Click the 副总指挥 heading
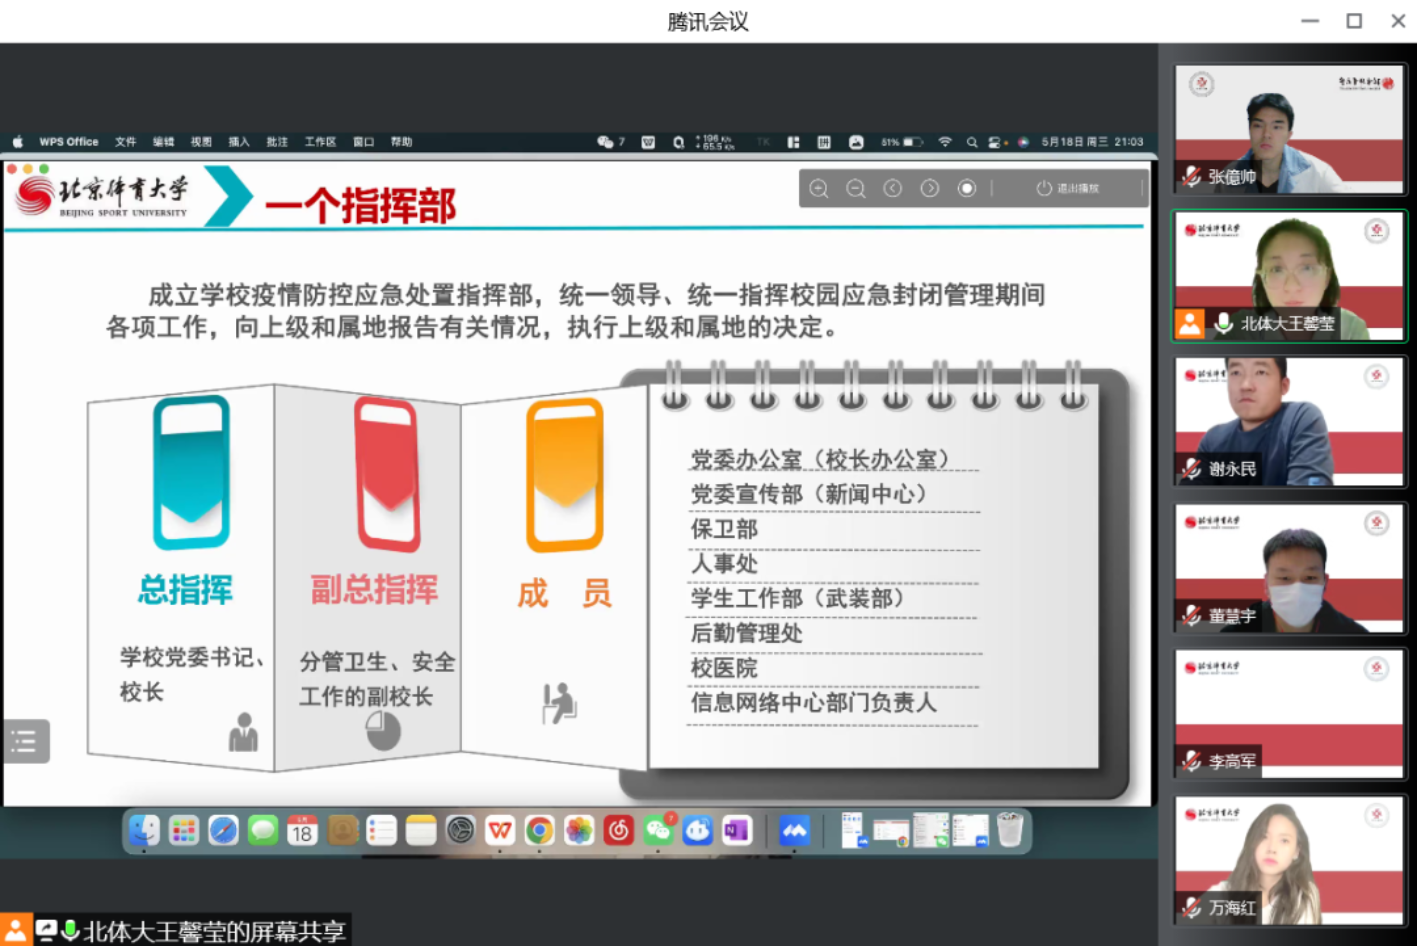 point(374,590)
